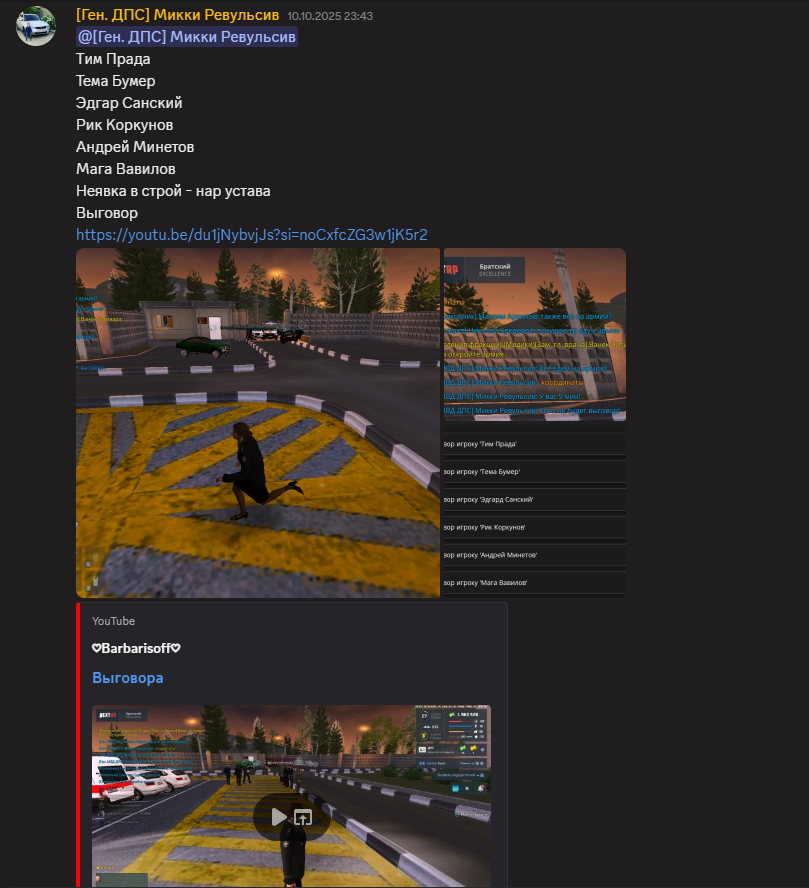This screenshot has width=809, height=888.
Task: Open the game chat screenshot with Братский logo
Action: tap(534, 335)
